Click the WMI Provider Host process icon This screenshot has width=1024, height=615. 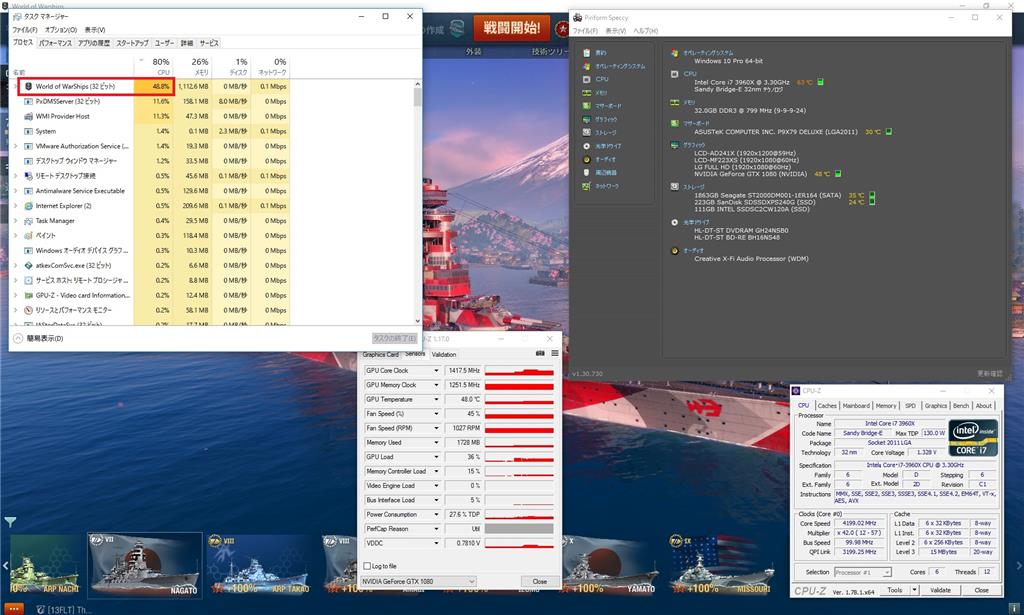coord(28,116)
